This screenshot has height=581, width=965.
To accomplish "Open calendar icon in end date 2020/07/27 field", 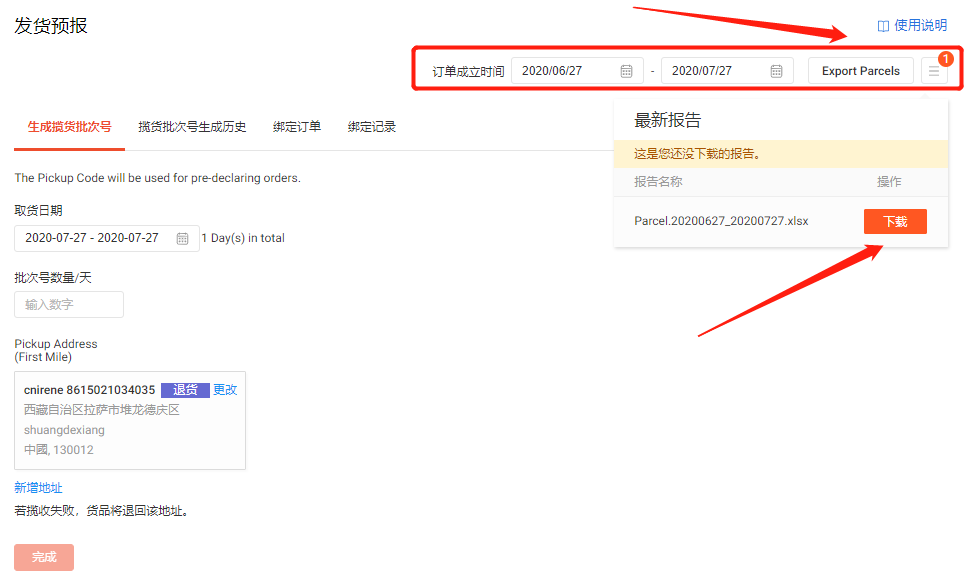I will [x=776, y=71].
